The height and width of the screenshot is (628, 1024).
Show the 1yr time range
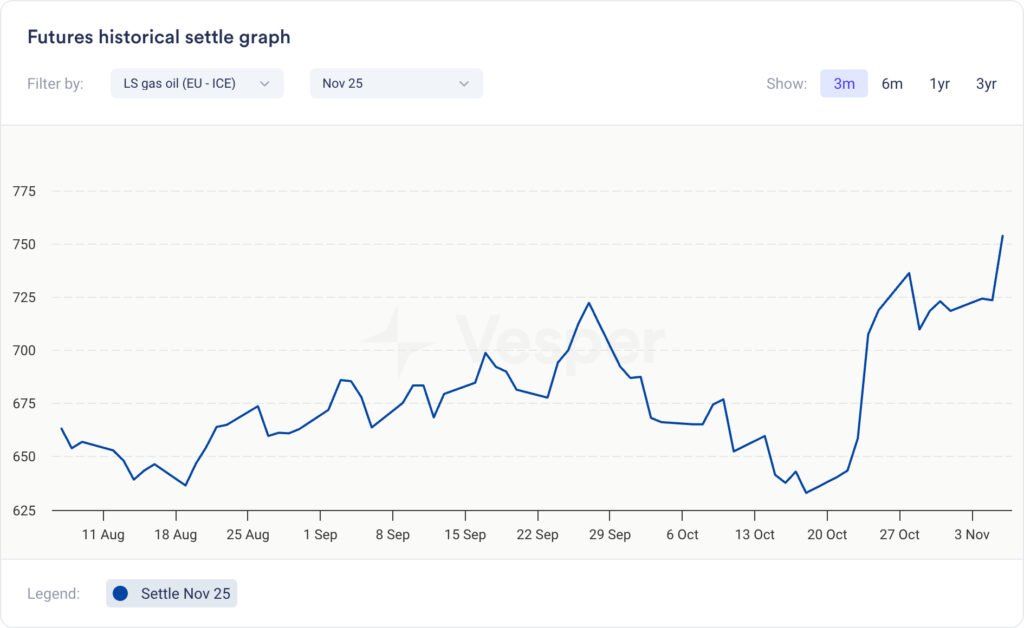pos(939,84)
